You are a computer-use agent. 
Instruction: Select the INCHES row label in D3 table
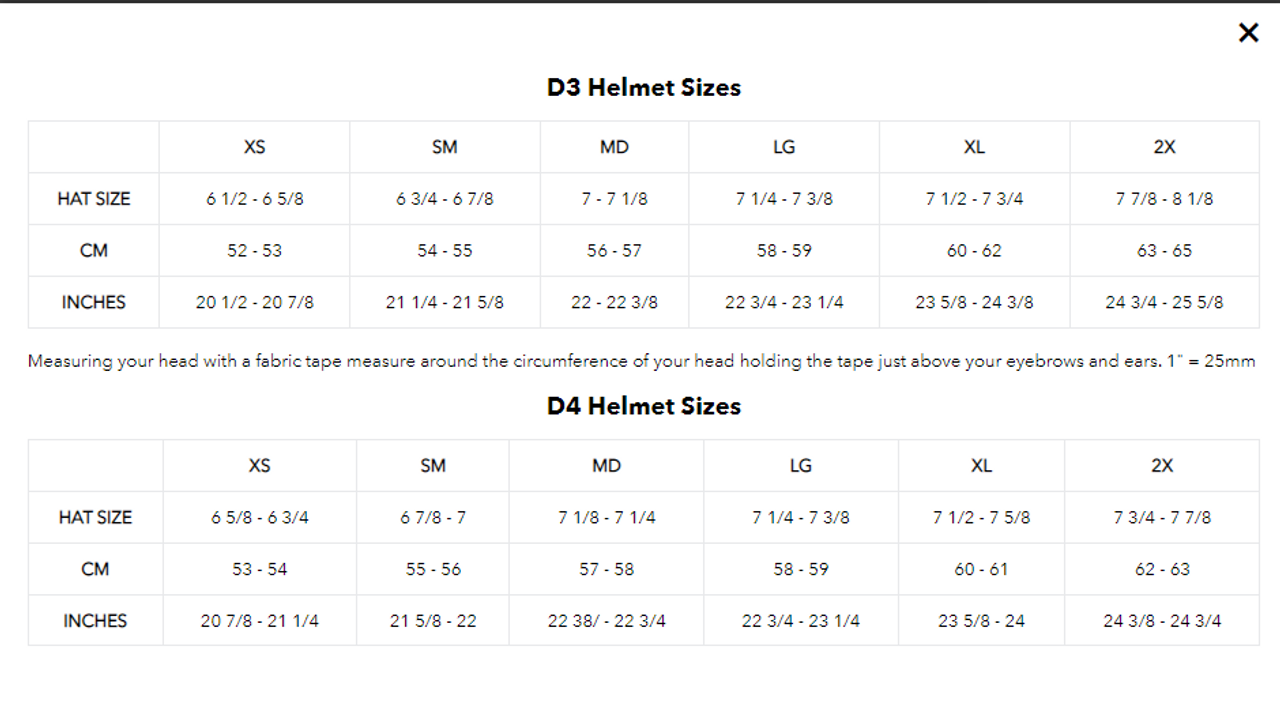click(x=93, y=302)
